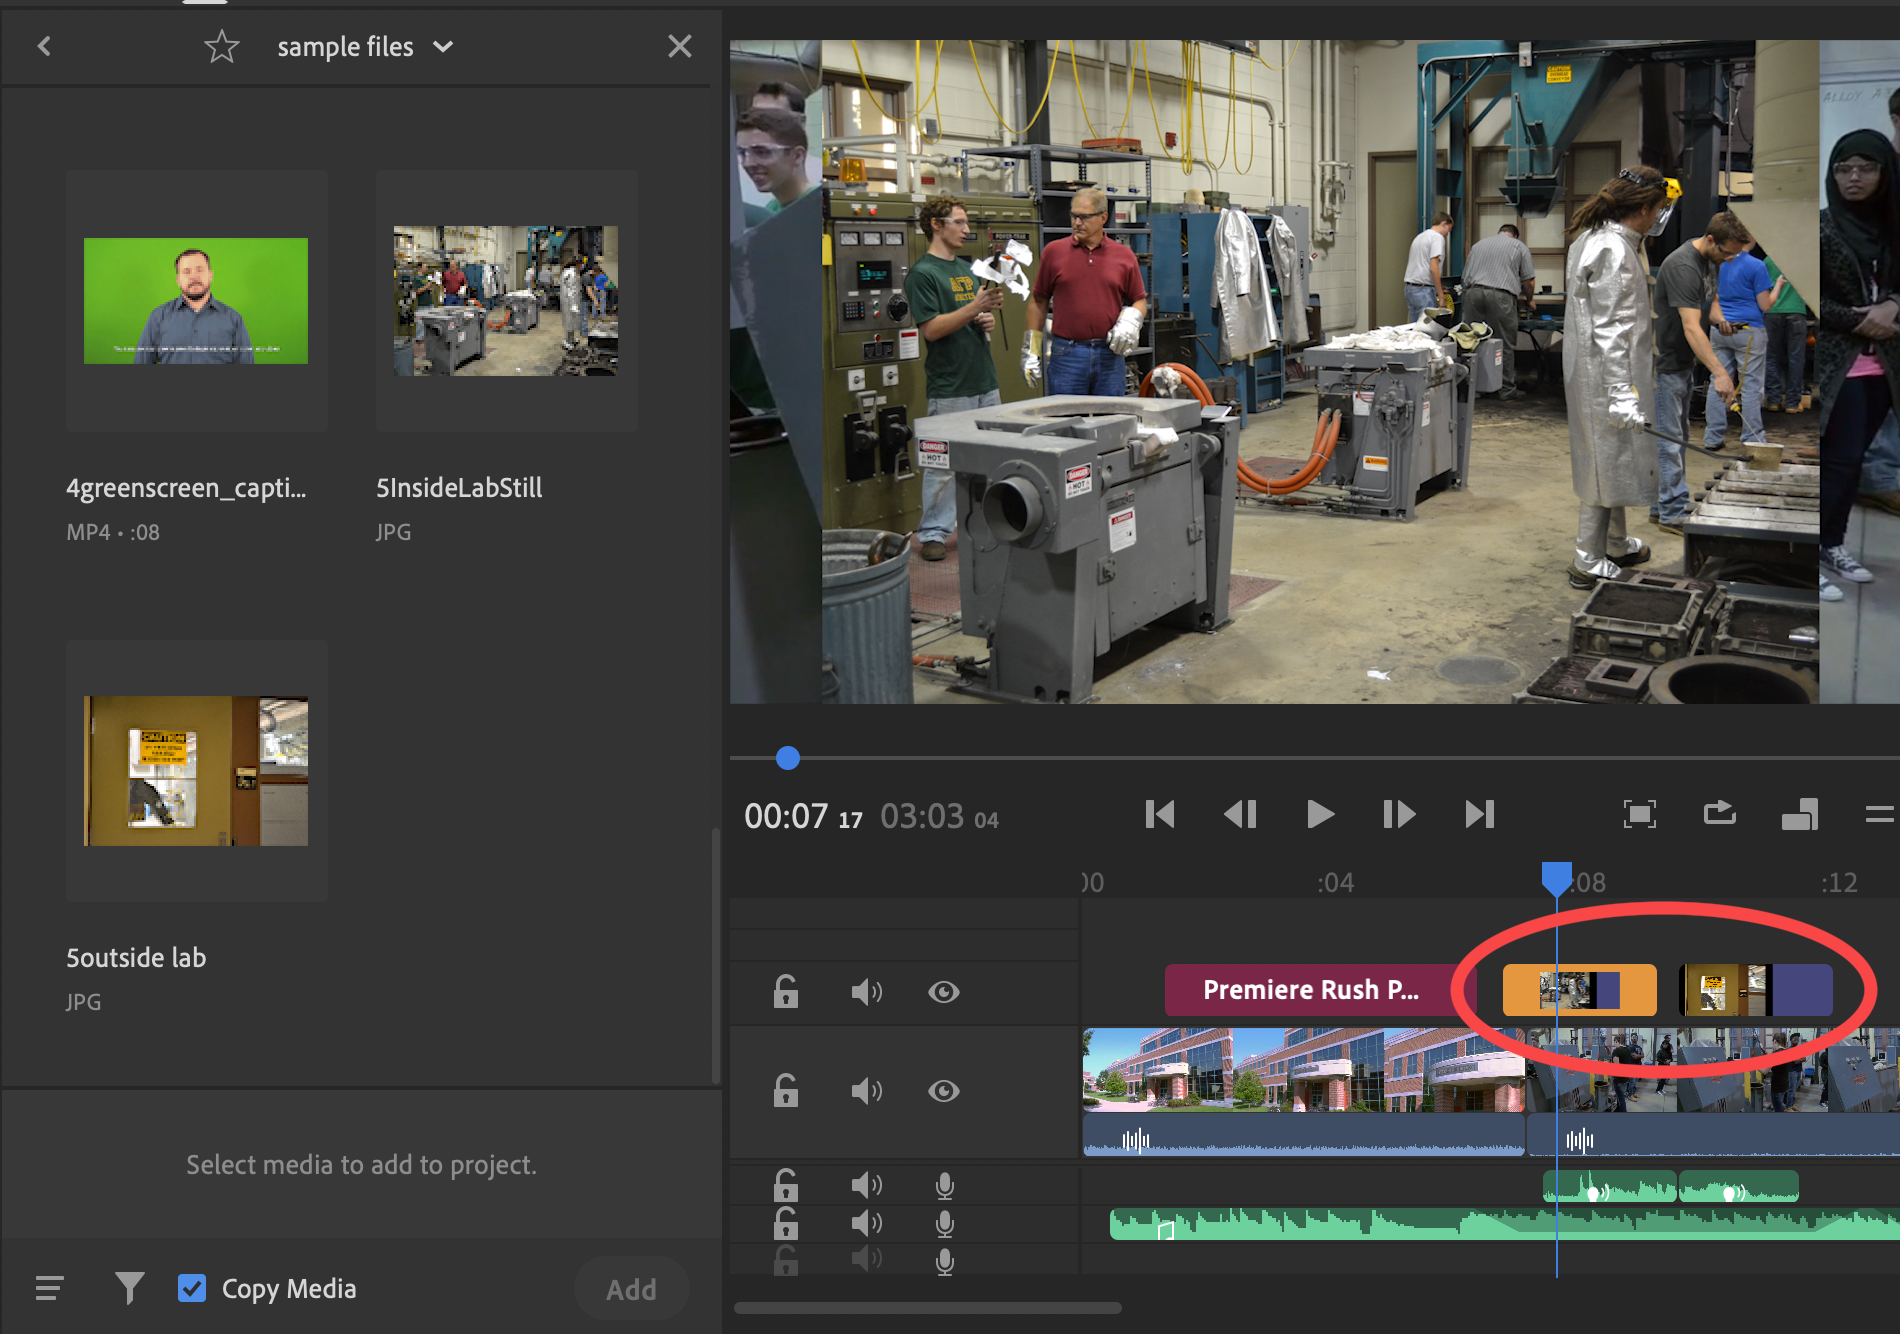The height and width of the screenshot is (1334, 1900).
Task: Lock the title video track
Action: tap(786, 991)
